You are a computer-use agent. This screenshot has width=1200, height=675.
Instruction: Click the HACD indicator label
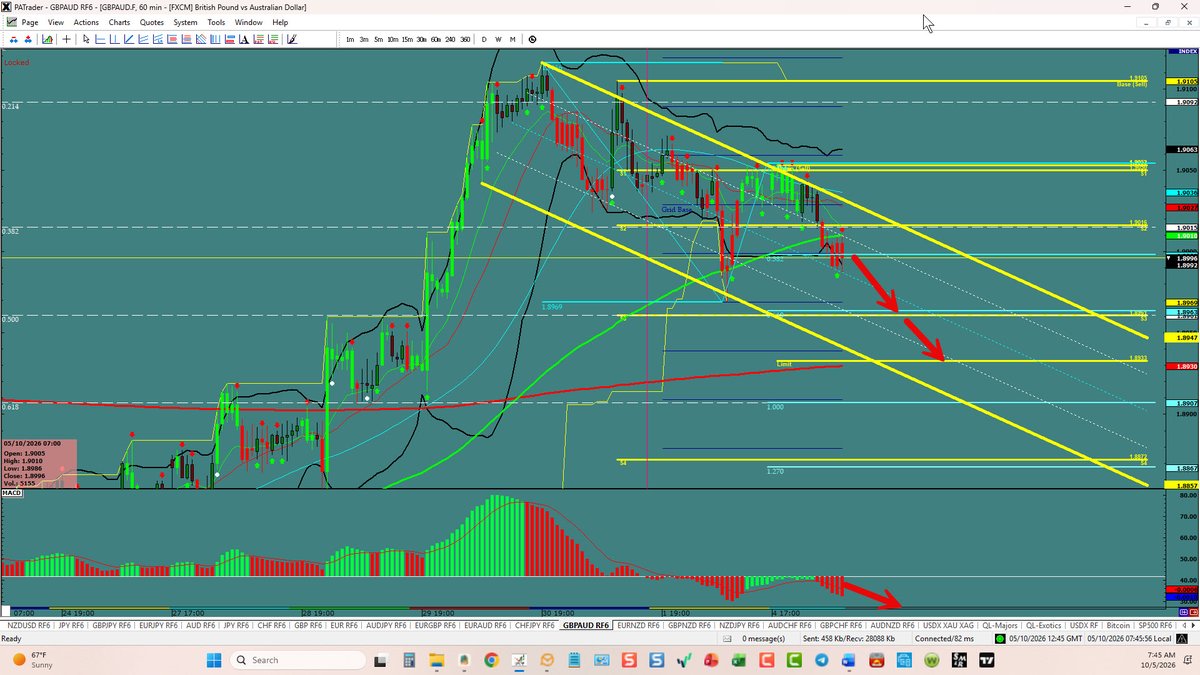point(12,493)
